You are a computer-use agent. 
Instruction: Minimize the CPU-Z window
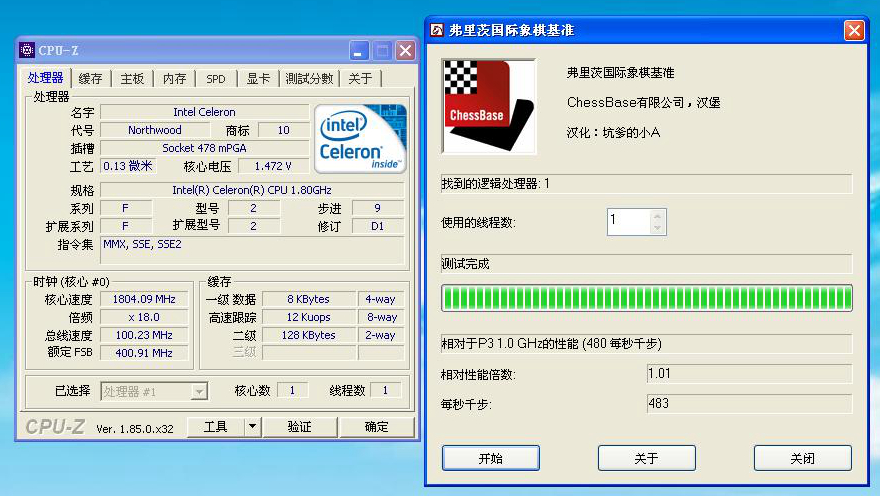[x=359, y=50]
